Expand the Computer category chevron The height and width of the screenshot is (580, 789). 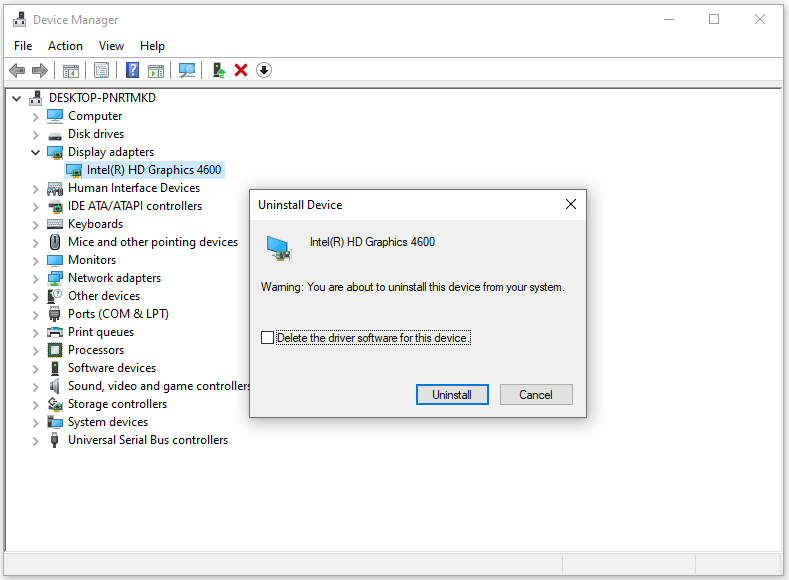(x=35, y=117)
